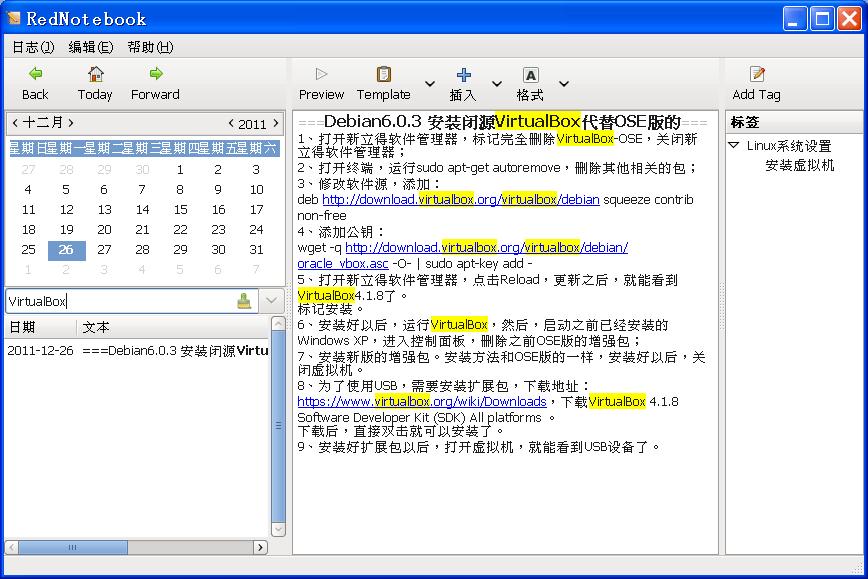Go to the previous month arrow

(x=15, y=122)
